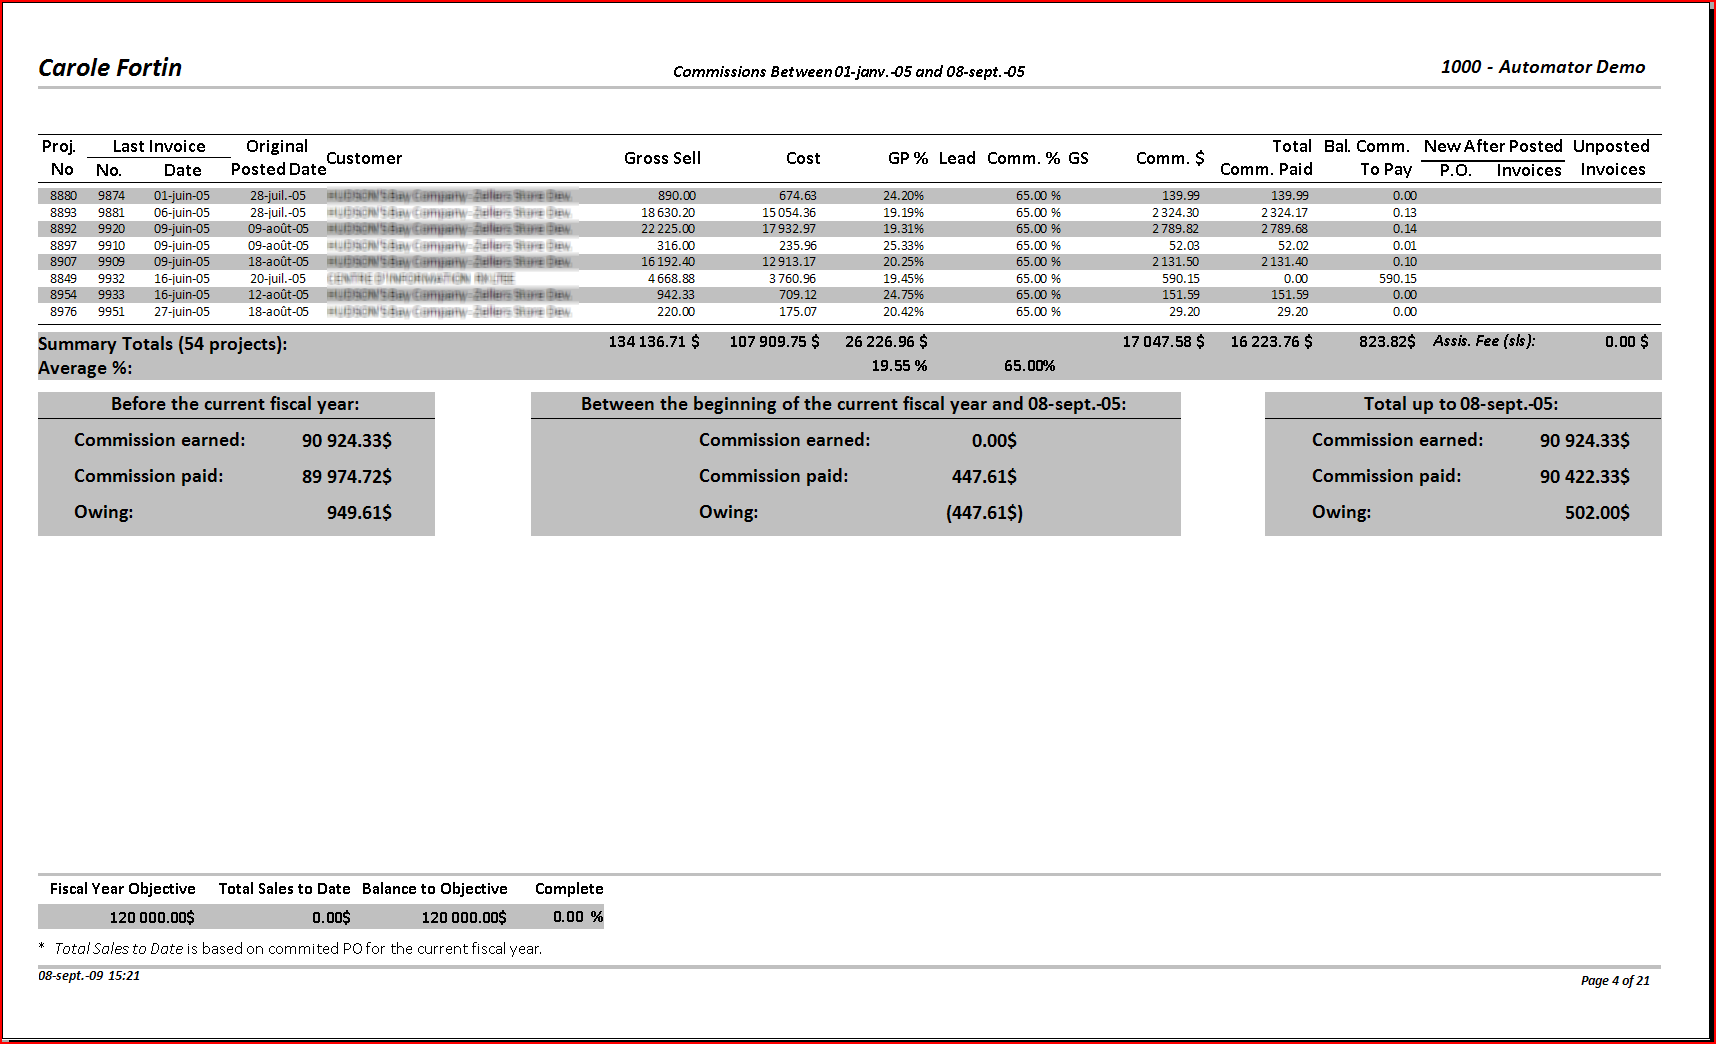1716x1044 pixels.
Task: Click the Assis. Fee (sls) label
Action: (x=1483, y=341)
